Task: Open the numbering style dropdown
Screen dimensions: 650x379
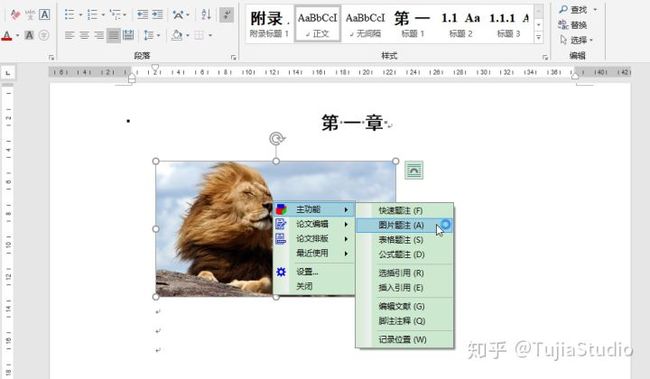Action: tap(103, 15)
